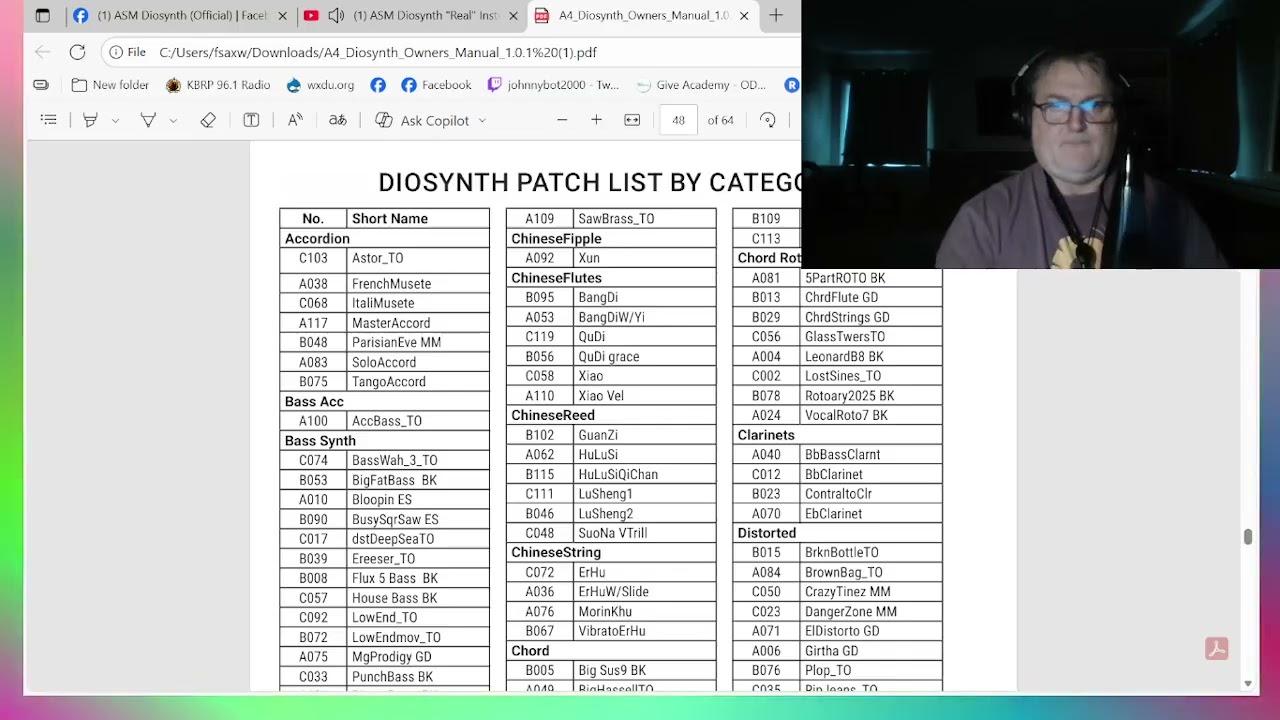Click the 'Bass Synth' category heading
The image size is (1280, 720).
point(320,441)
